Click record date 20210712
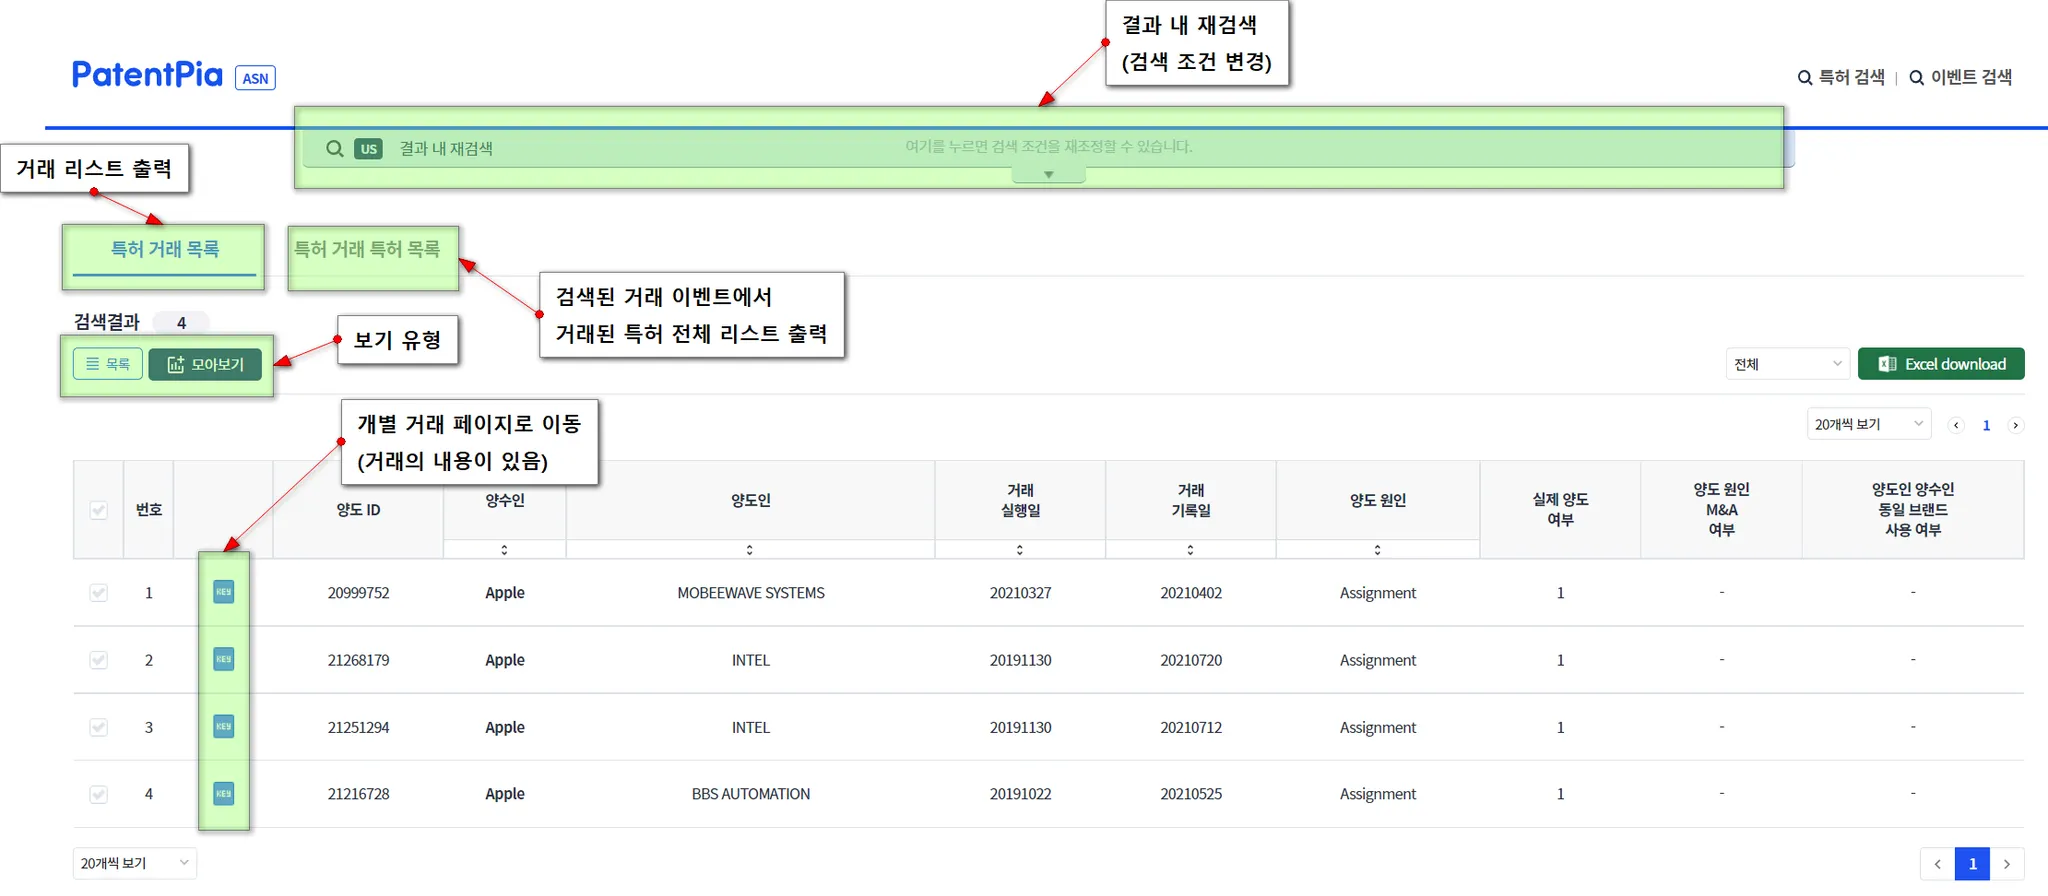 click(1191, 727)
